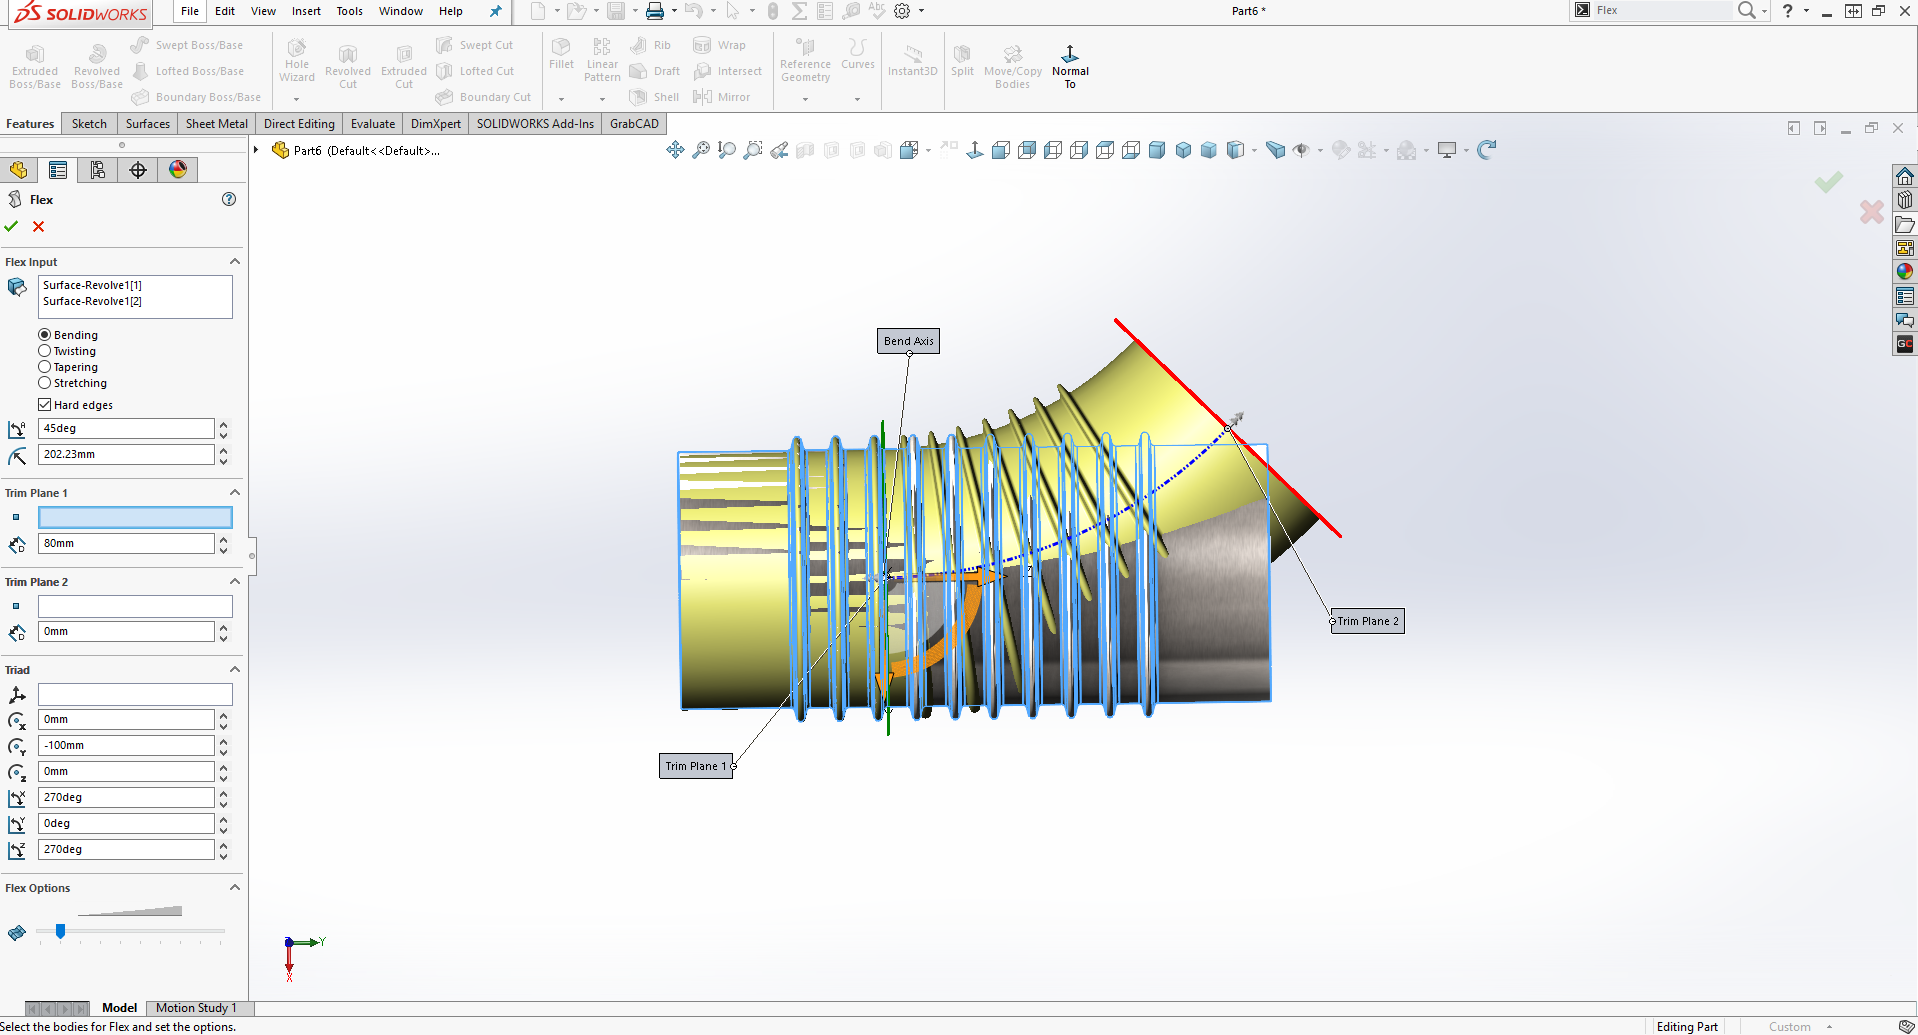Click the Trim Plane 1 reference entity box
This screenshot has width=1918, height=1035.
point(135,517)
